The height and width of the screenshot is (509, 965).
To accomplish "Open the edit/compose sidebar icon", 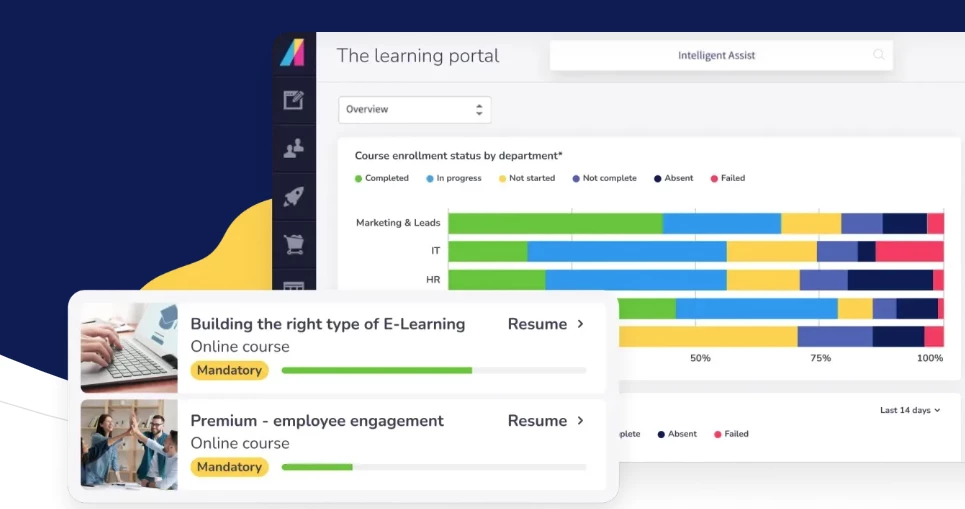I will 294,100.
